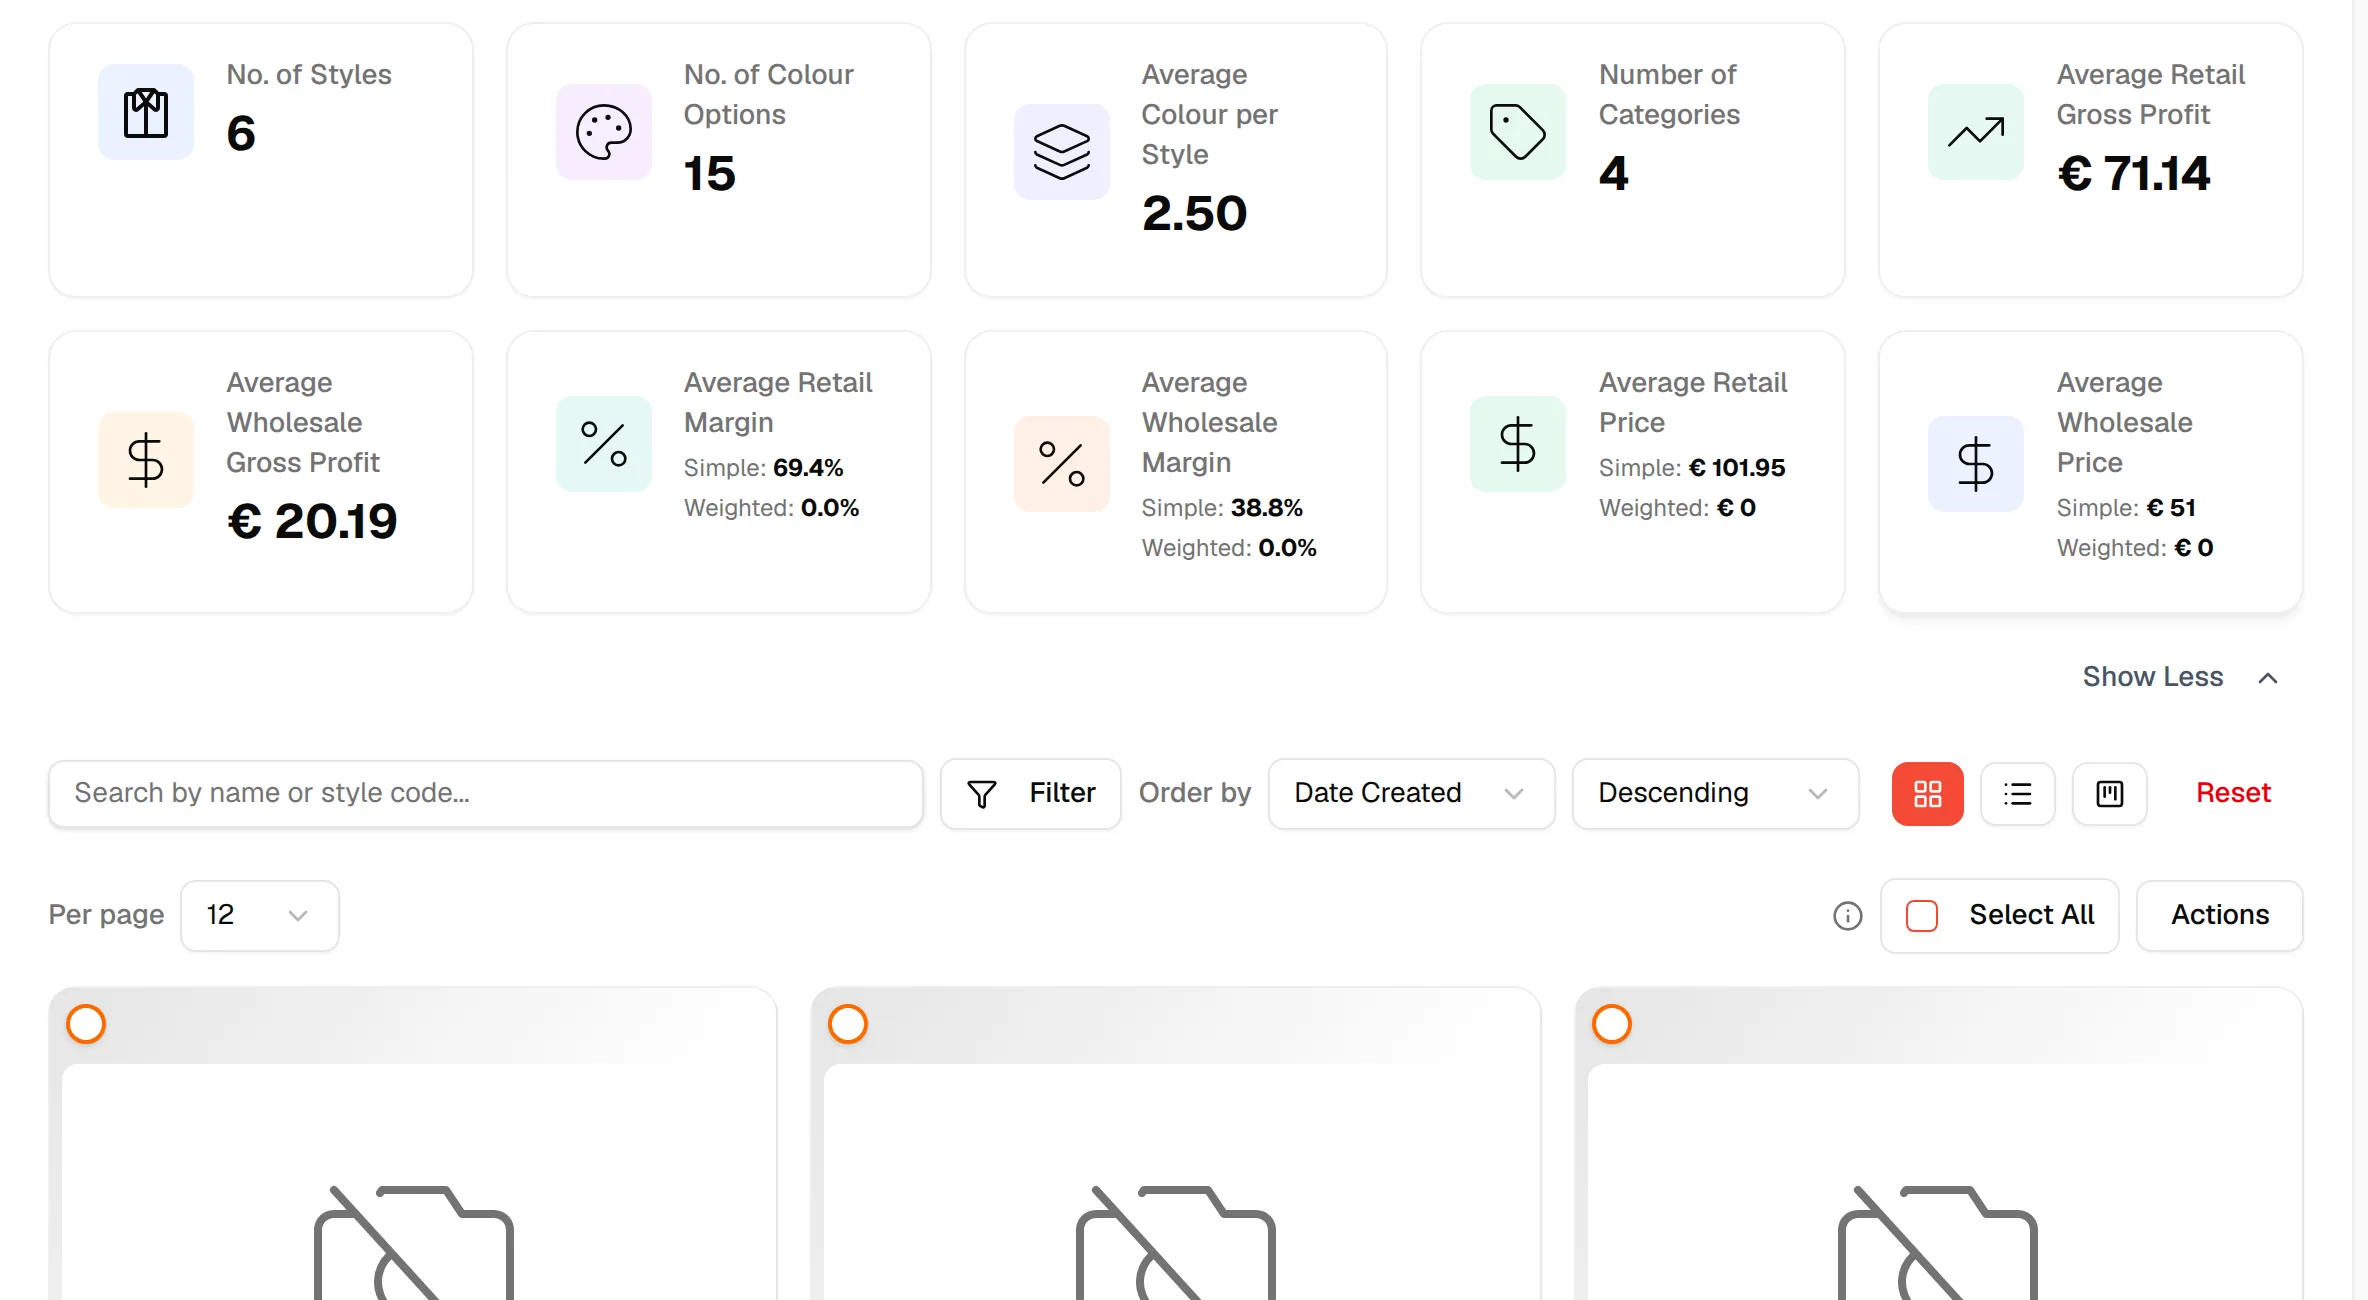Switch to list view
Viewport: 2368px width, 1300px height.
(x=2018, y=794)
